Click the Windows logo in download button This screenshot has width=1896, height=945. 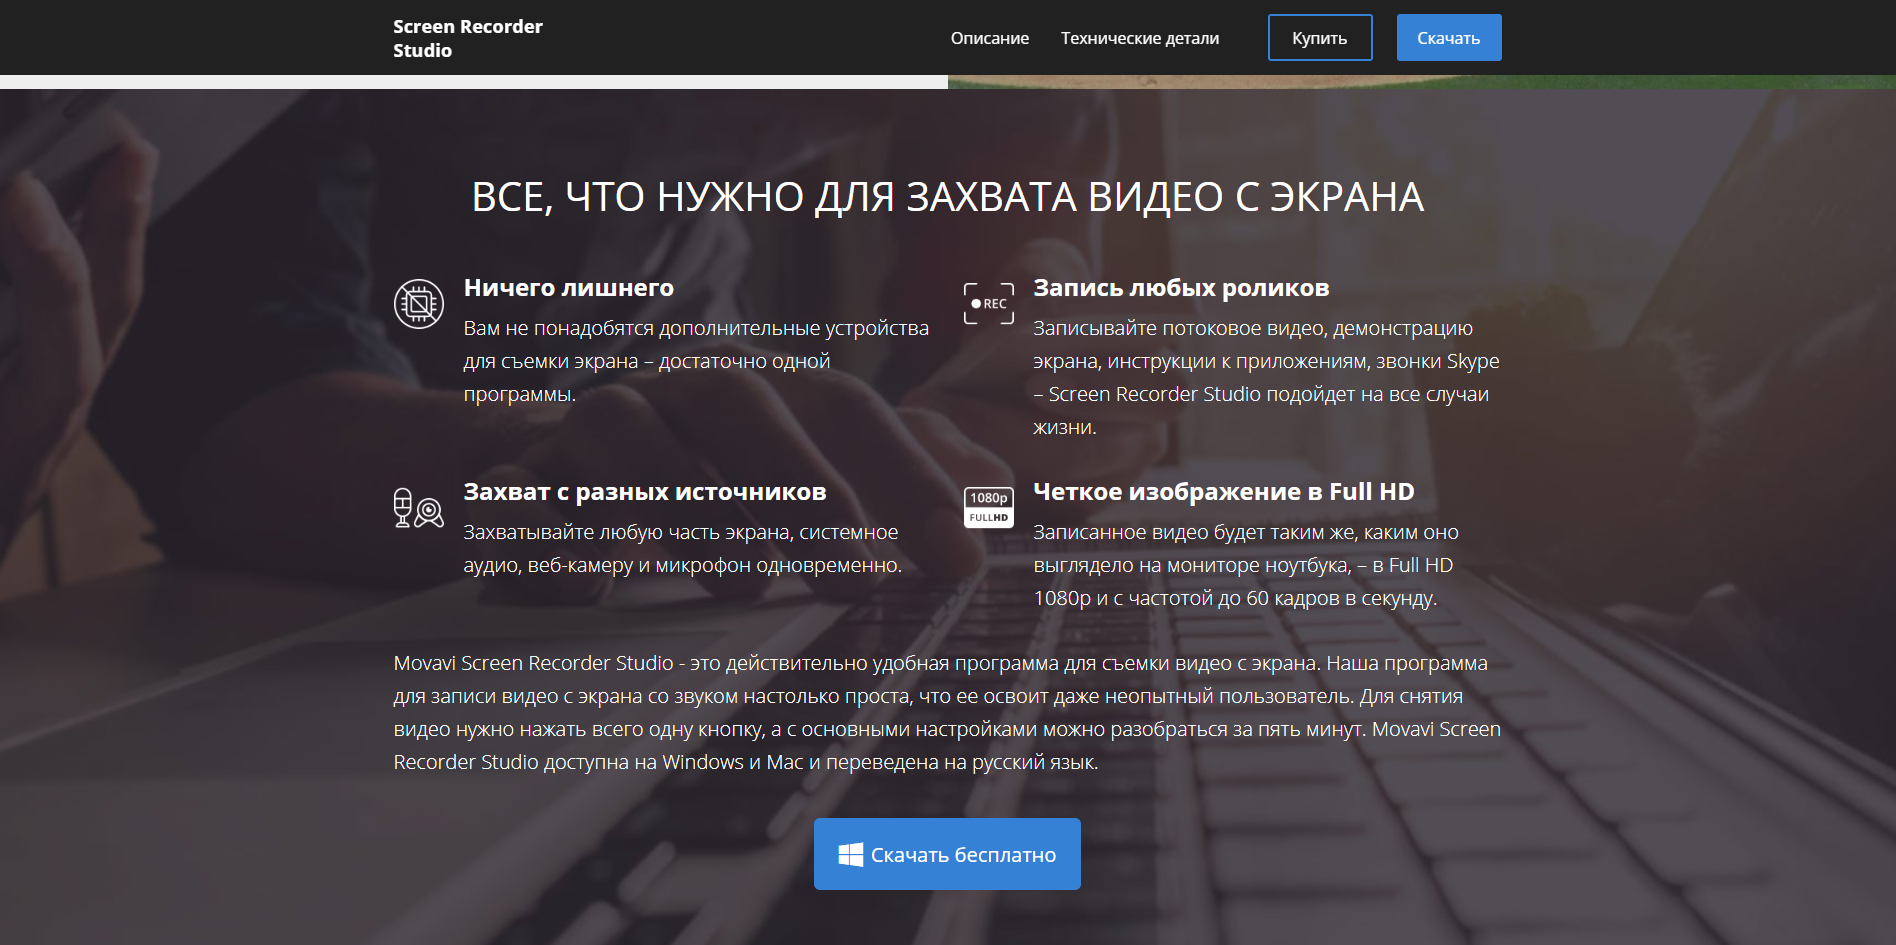pyautogui.click(x=850, y=855)
